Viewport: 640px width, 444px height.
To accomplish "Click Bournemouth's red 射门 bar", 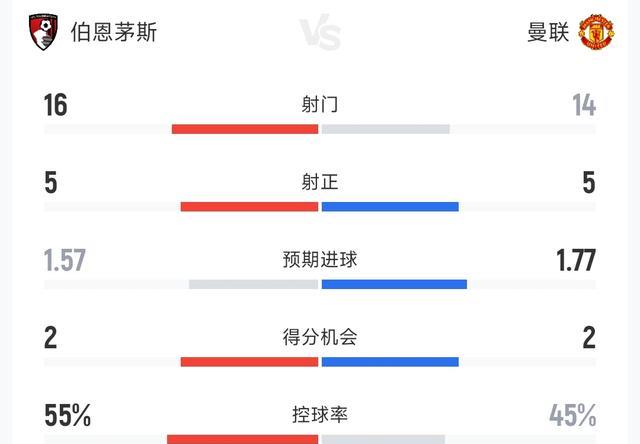I will 245,129.
